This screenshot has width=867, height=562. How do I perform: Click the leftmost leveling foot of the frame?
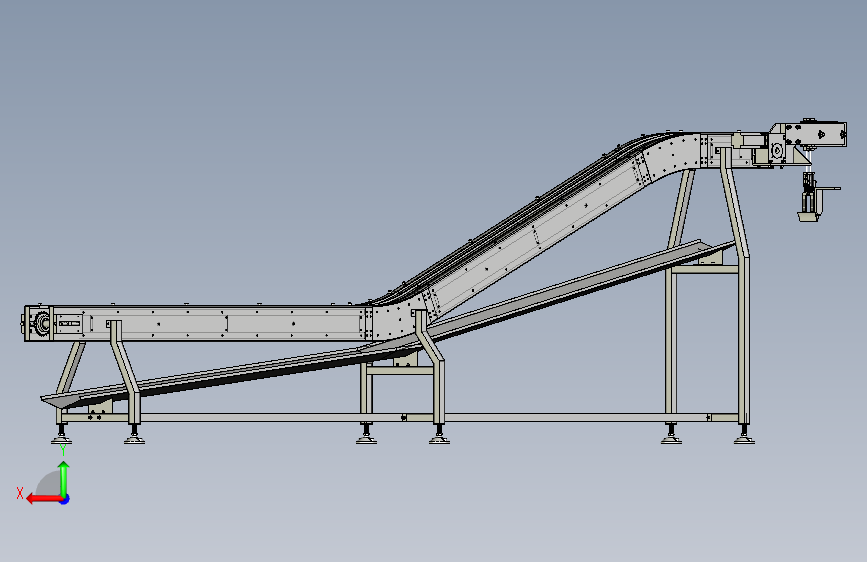tap(61, 435)
